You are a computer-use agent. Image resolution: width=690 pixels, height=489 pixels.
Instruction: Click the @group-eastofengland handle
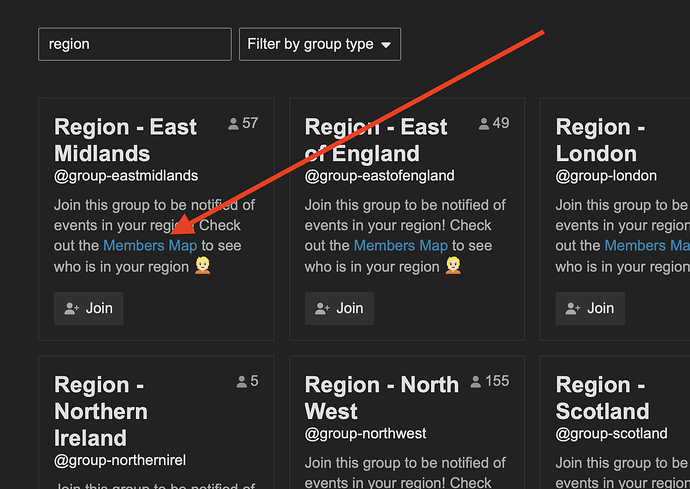coord(379,176)
